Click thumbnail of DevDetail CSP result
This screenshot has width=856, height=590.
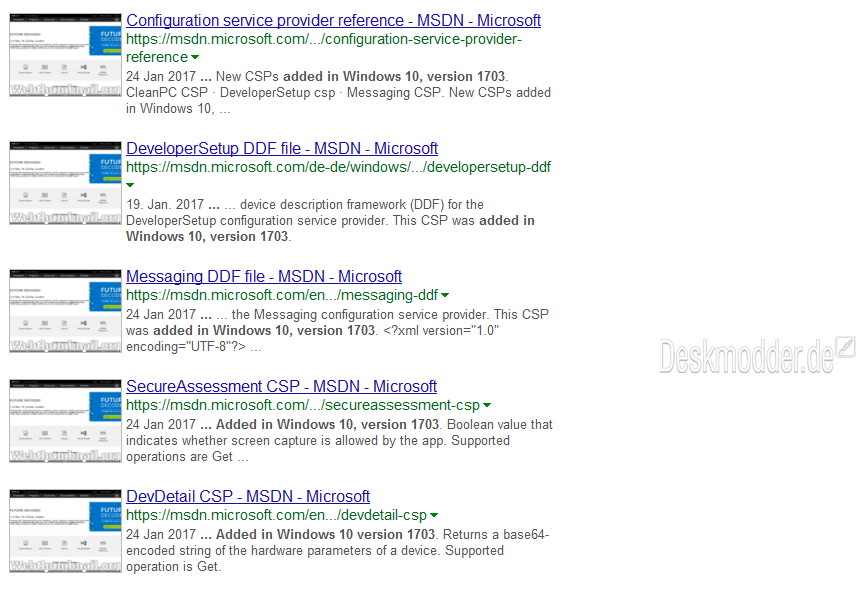click(65, 531)
